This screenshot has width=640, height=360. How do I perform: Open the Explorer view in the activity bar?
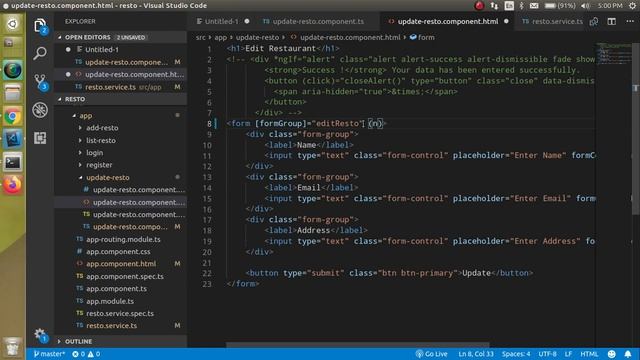point(40,26)
